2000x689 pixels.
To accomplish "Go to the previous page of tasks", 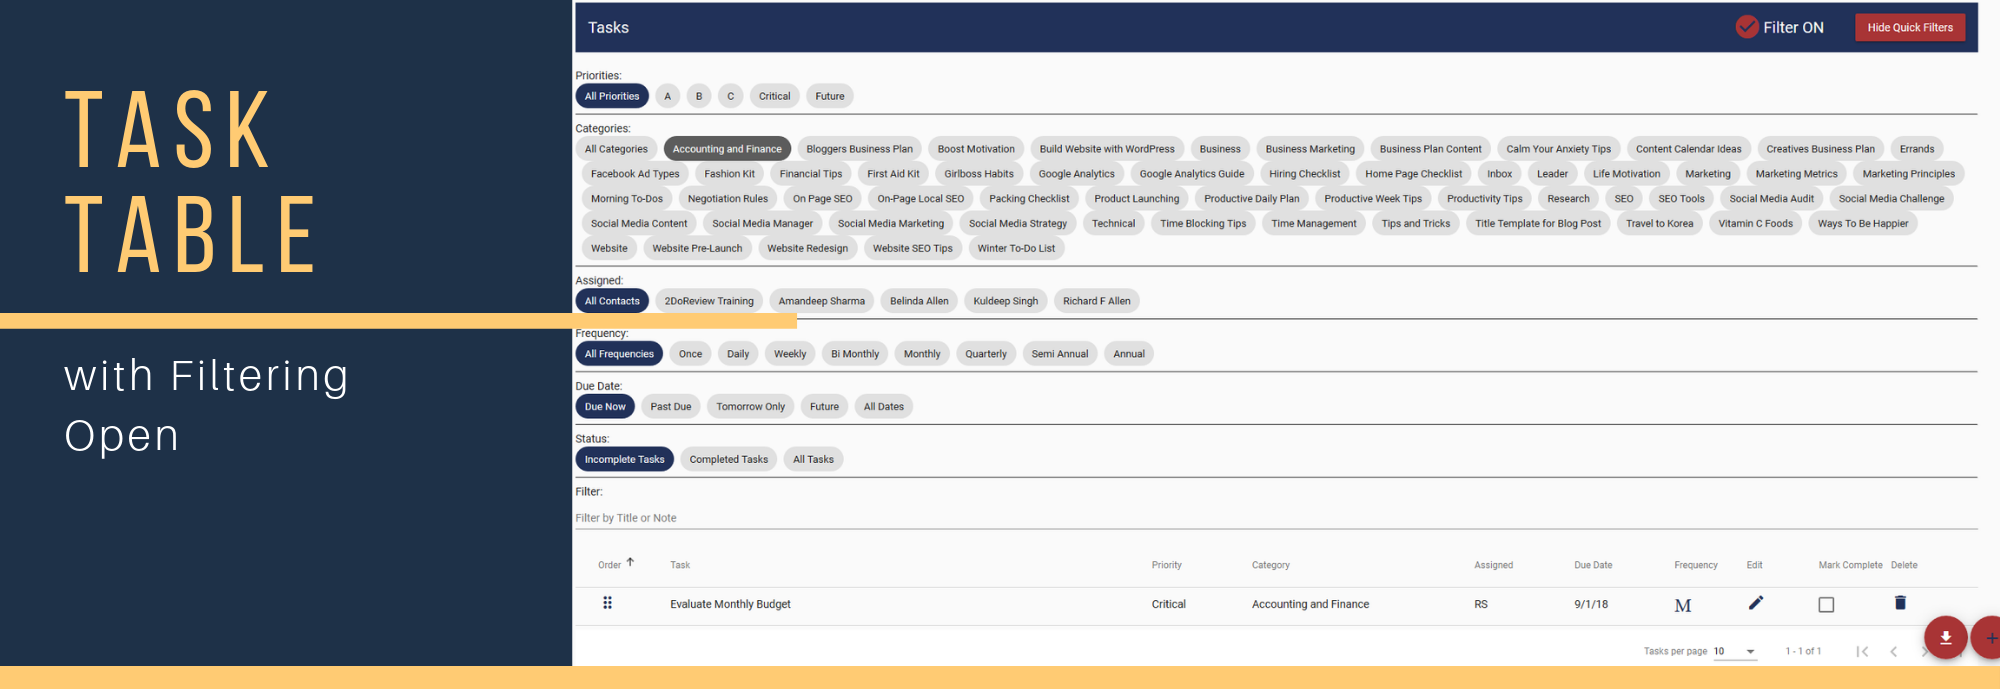I will coord(1893,651).
